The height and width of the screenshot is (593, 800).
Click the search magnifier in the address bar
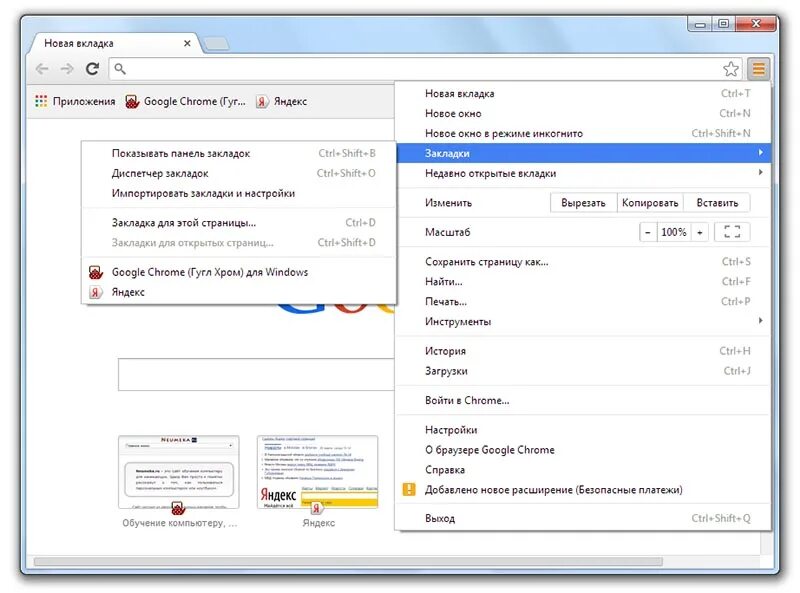point(120,68)
